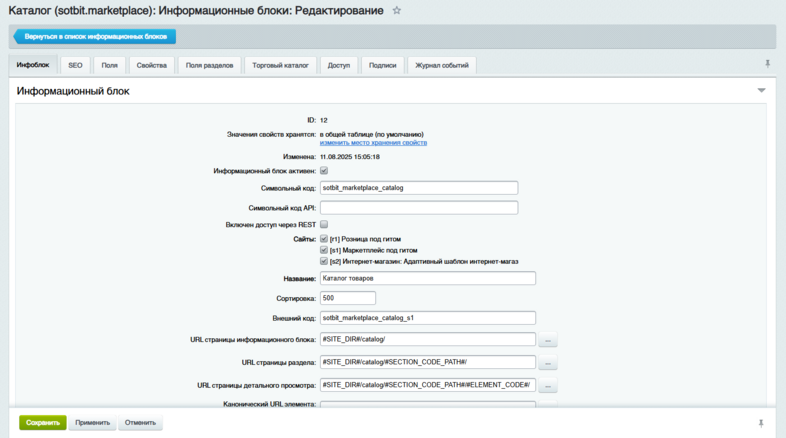Follow the изменить место хранения свойств link
786x438 pixels.
(x=373, y=143)
